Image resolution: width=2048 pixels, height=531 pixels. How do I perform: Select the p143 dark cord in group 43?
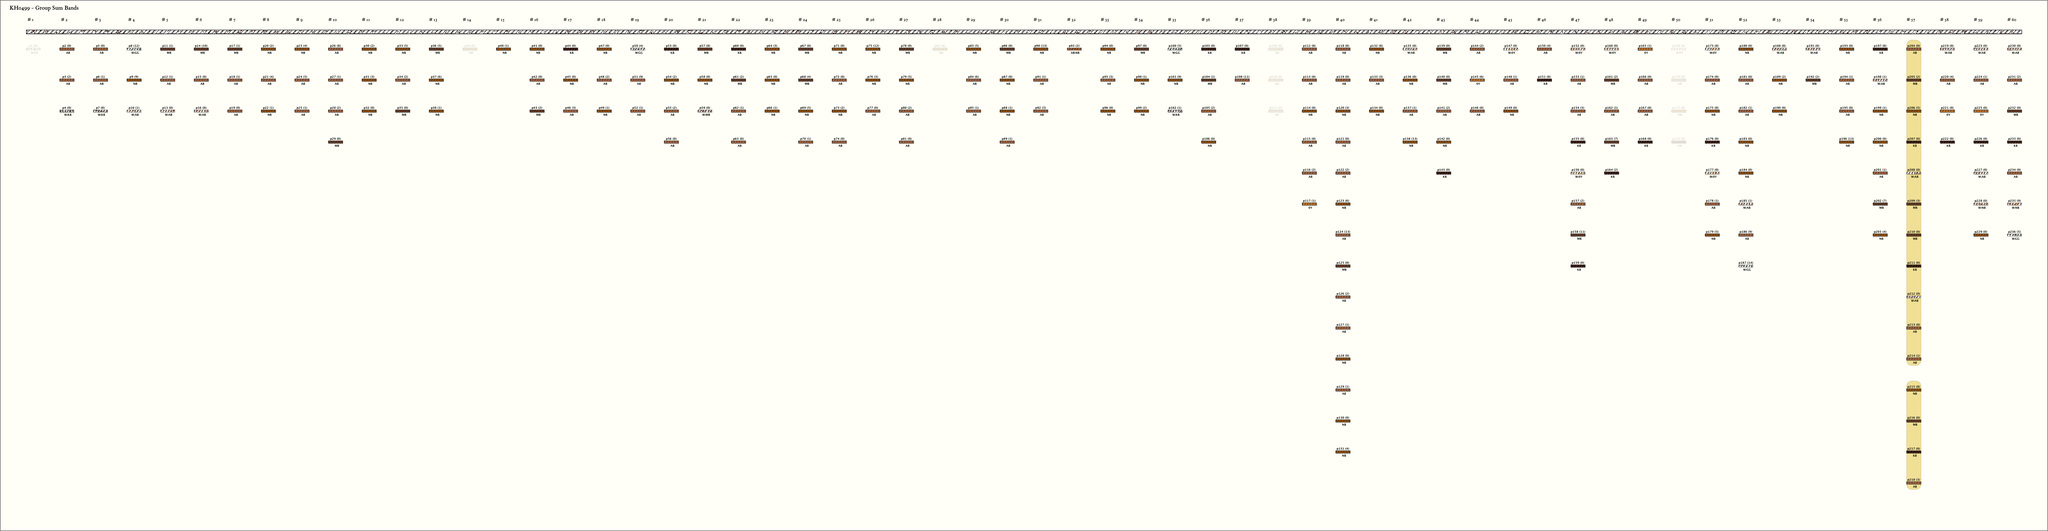[x=1443, y=173]
